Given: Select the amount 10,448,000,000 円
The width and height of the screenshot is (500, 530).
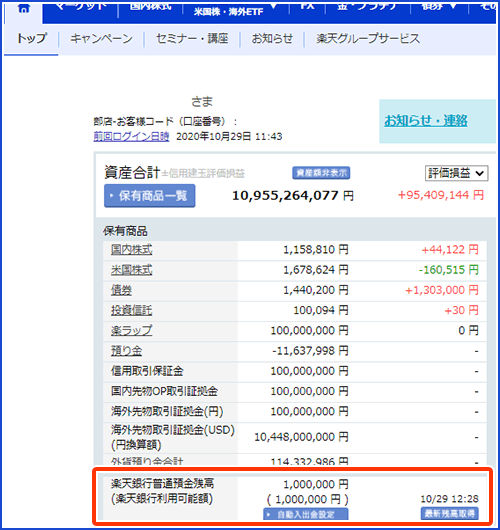Looking at the screenshot, I should tap(301, 437).
